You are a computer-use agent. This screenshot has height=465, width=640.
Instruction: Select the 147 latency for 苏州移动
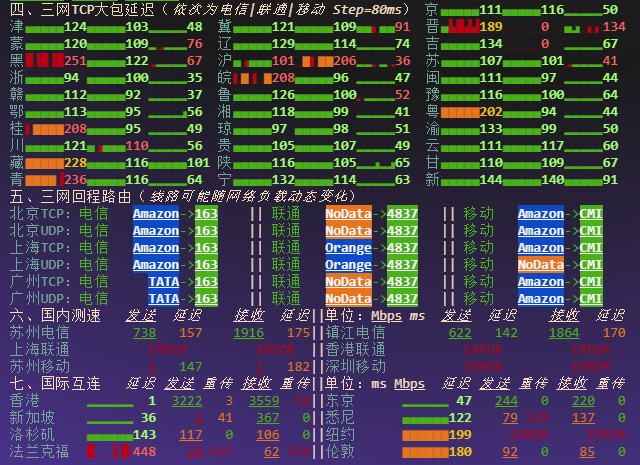coord(191,367)
